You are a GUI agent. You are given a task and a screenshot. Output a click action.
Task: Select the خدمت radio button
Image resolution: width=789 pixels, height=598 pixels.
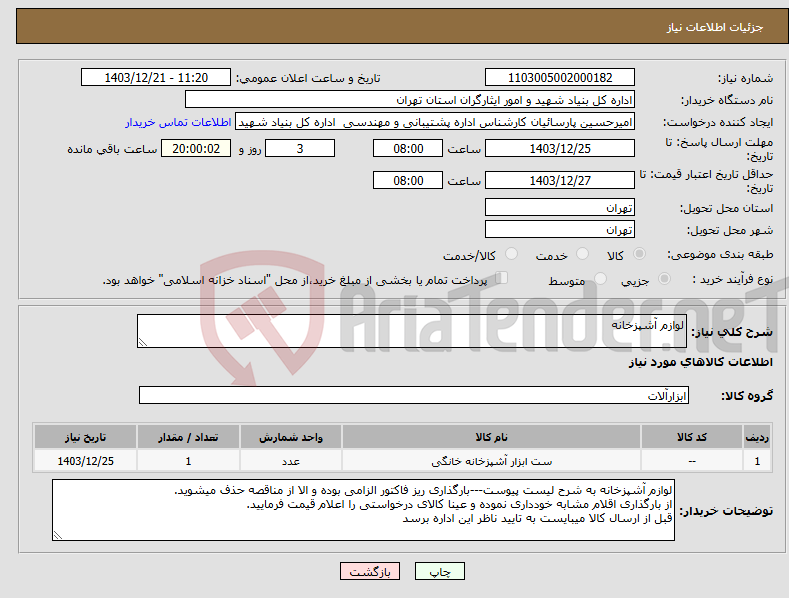[582, 254]
